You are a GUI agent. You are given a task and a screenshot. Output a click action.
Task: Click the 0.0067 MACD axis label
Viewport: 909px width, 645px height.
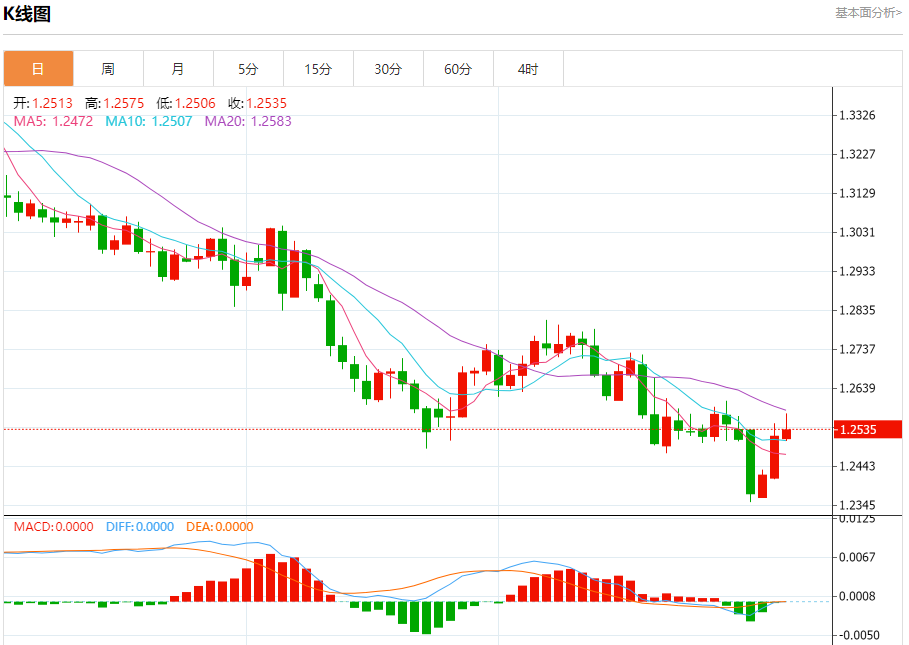pyautogui.click(x=857, y=557)
